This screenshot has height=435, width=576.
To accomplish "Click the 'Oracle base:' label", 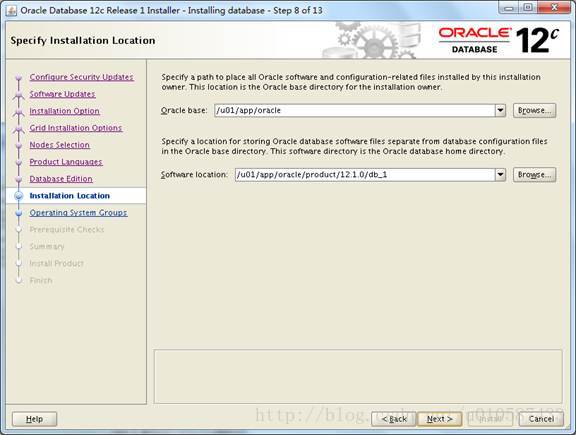I will [184, 111].
